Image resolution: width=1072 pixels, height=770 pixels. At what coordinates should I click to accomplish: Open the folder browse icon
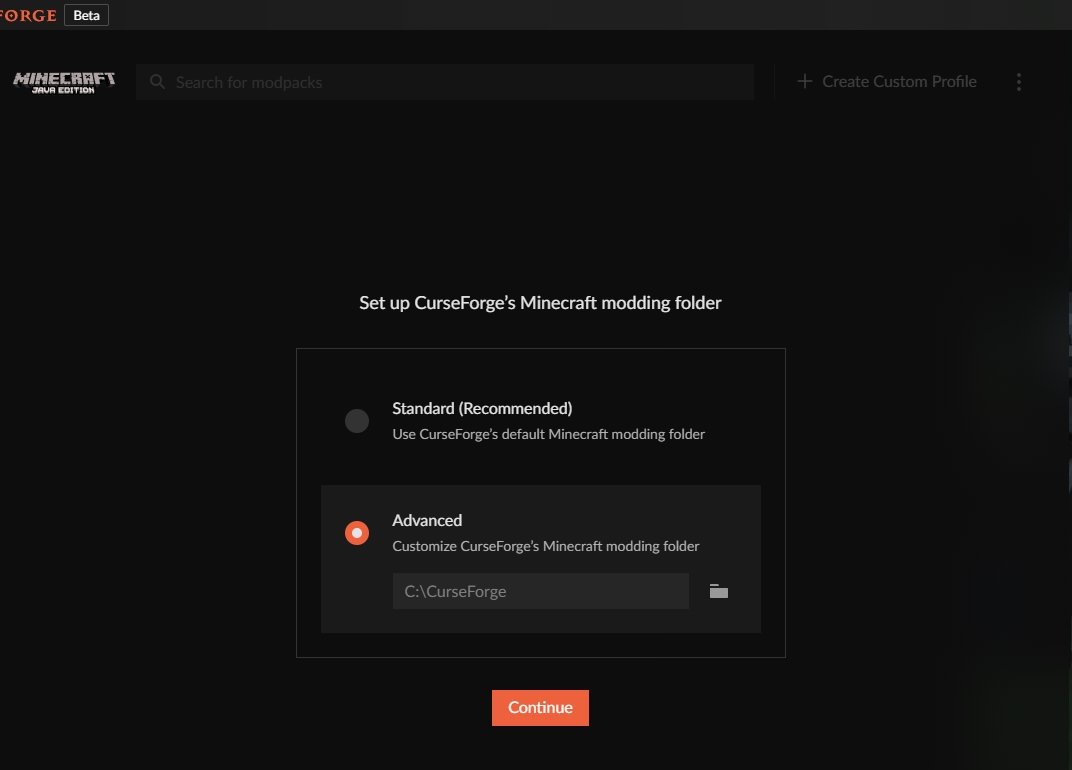coord(719,591)
